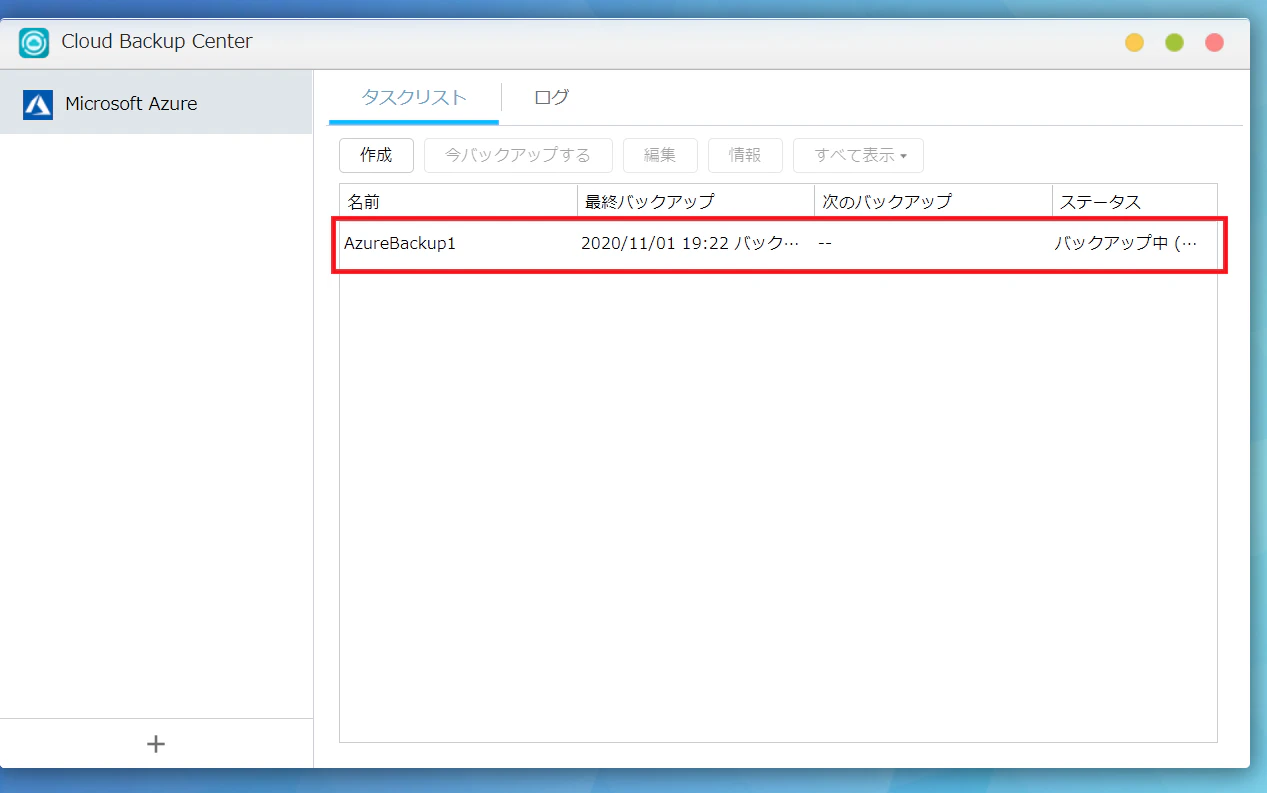Add a cloud account with plus icon
This screenshot has width=1267, height=793.
(156, 744)
